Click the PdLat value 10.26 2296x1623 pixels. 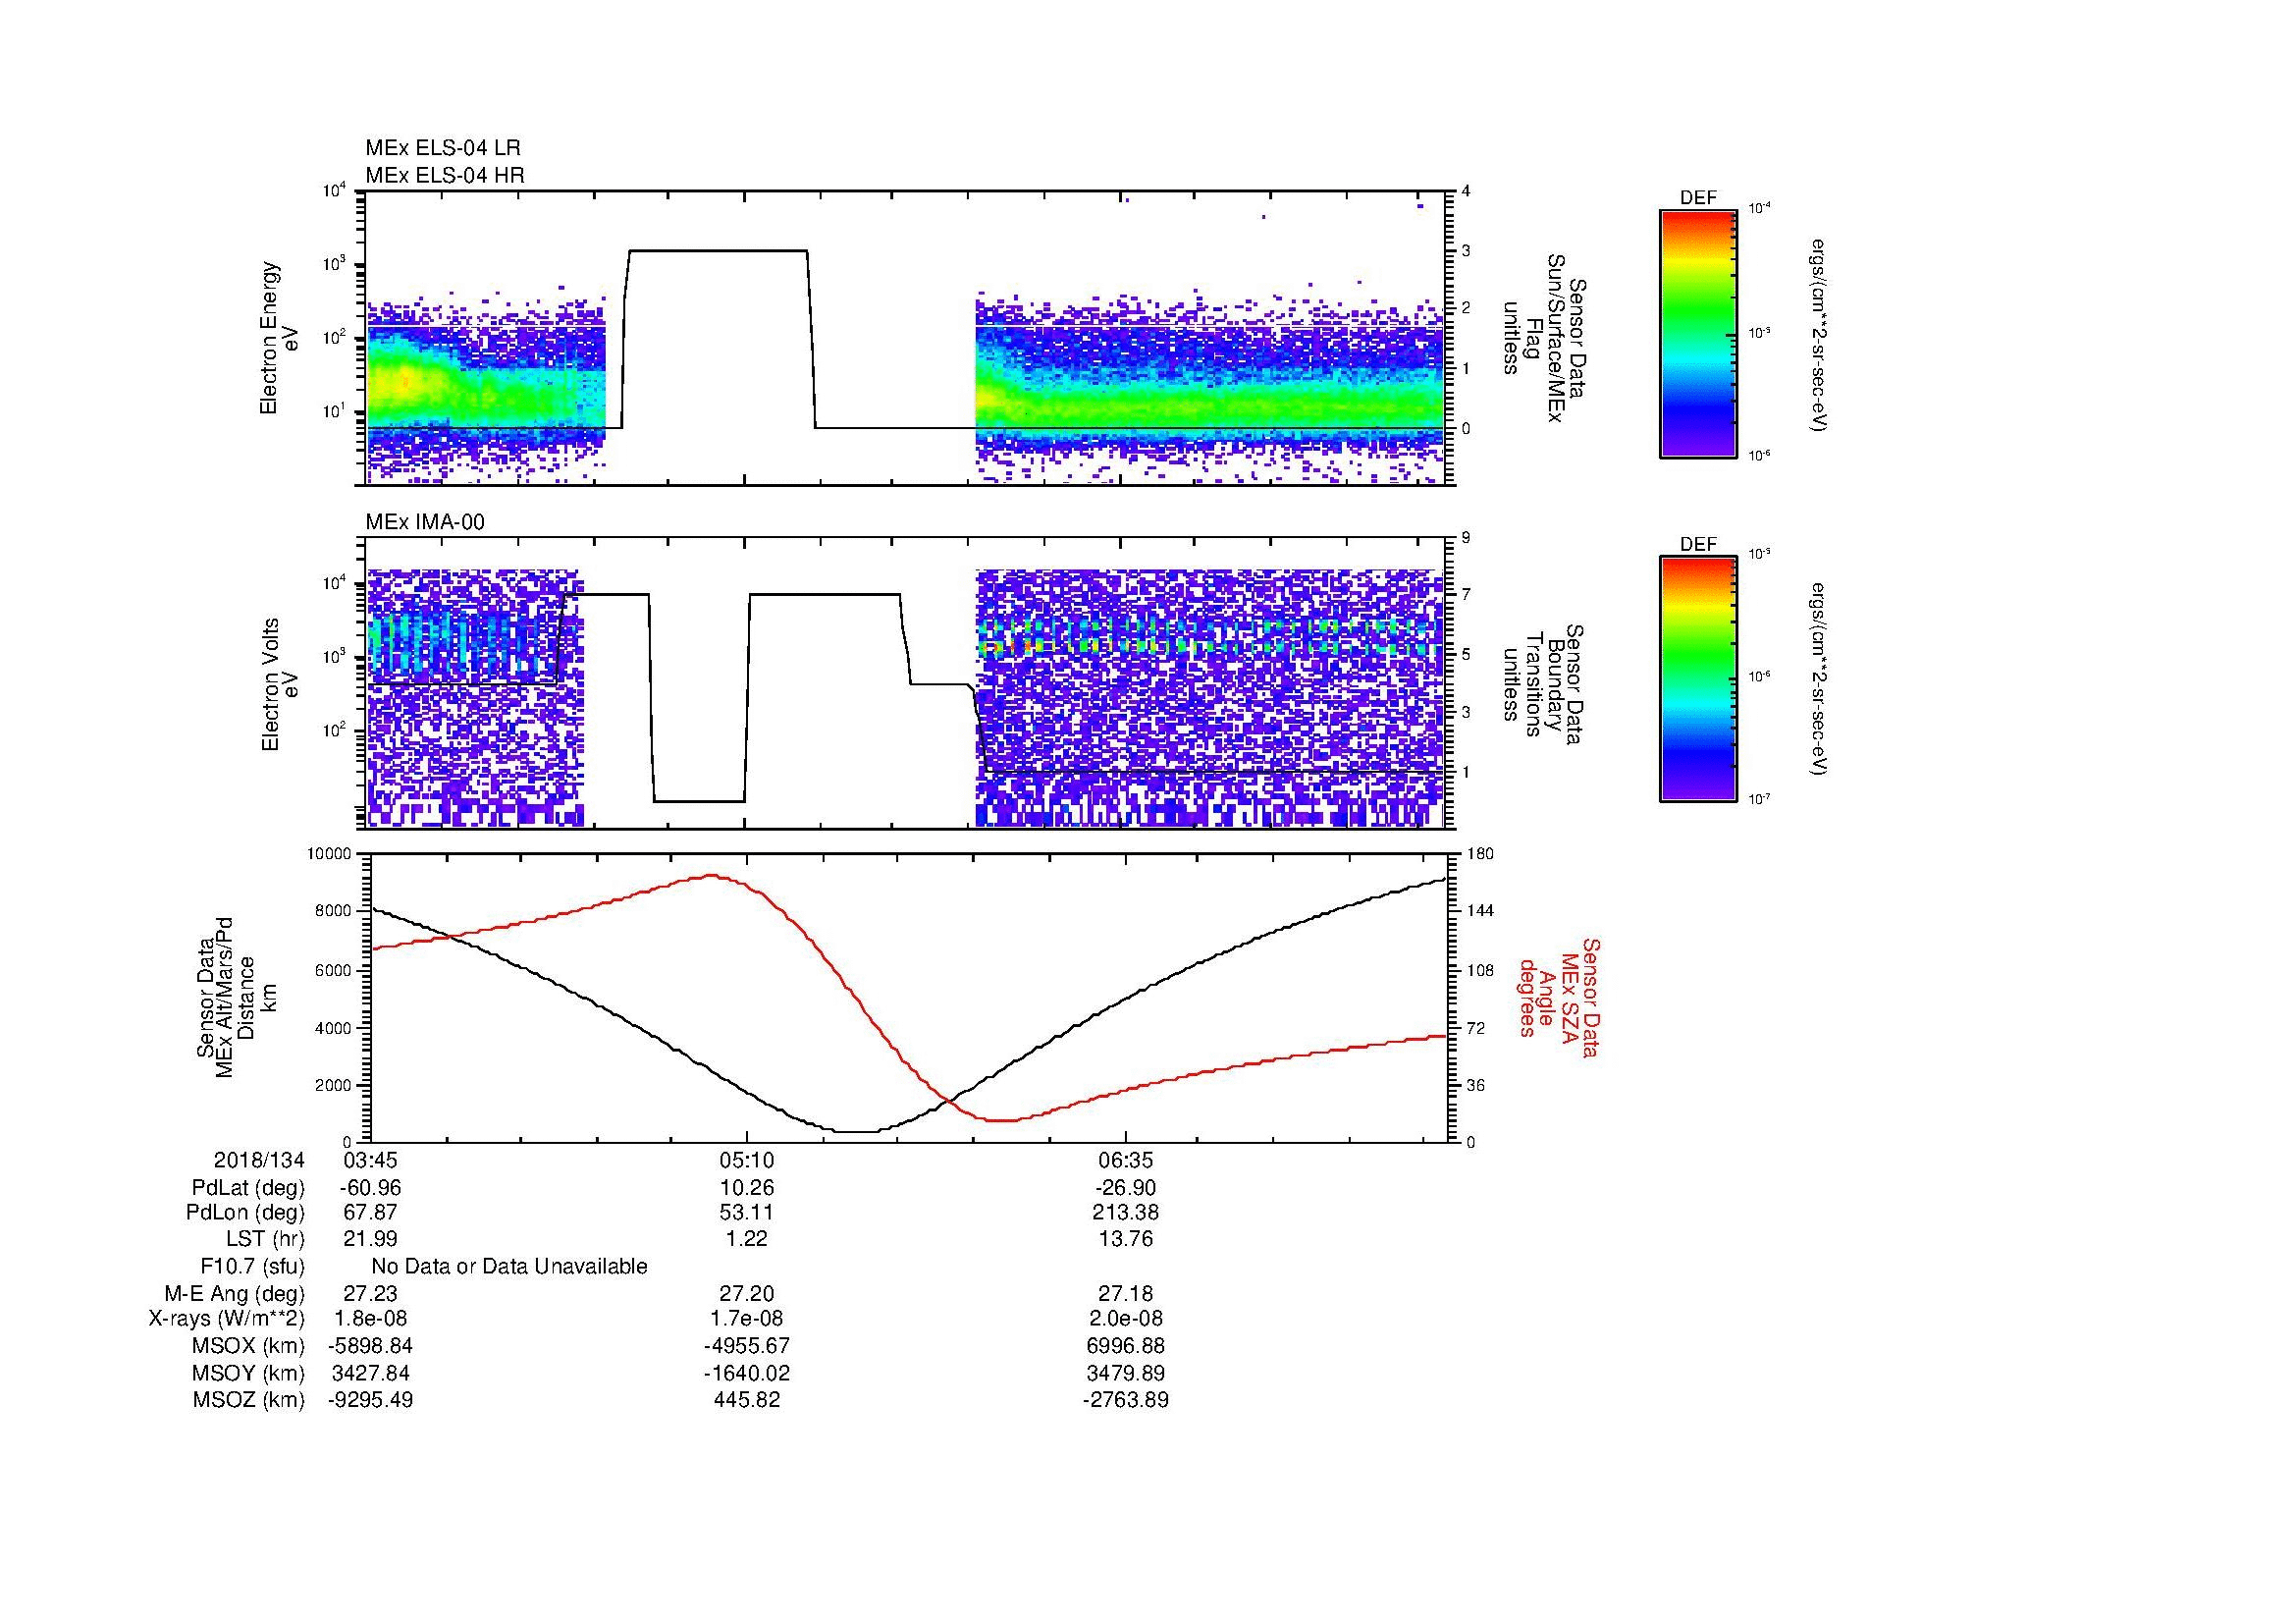(746, 1188)
